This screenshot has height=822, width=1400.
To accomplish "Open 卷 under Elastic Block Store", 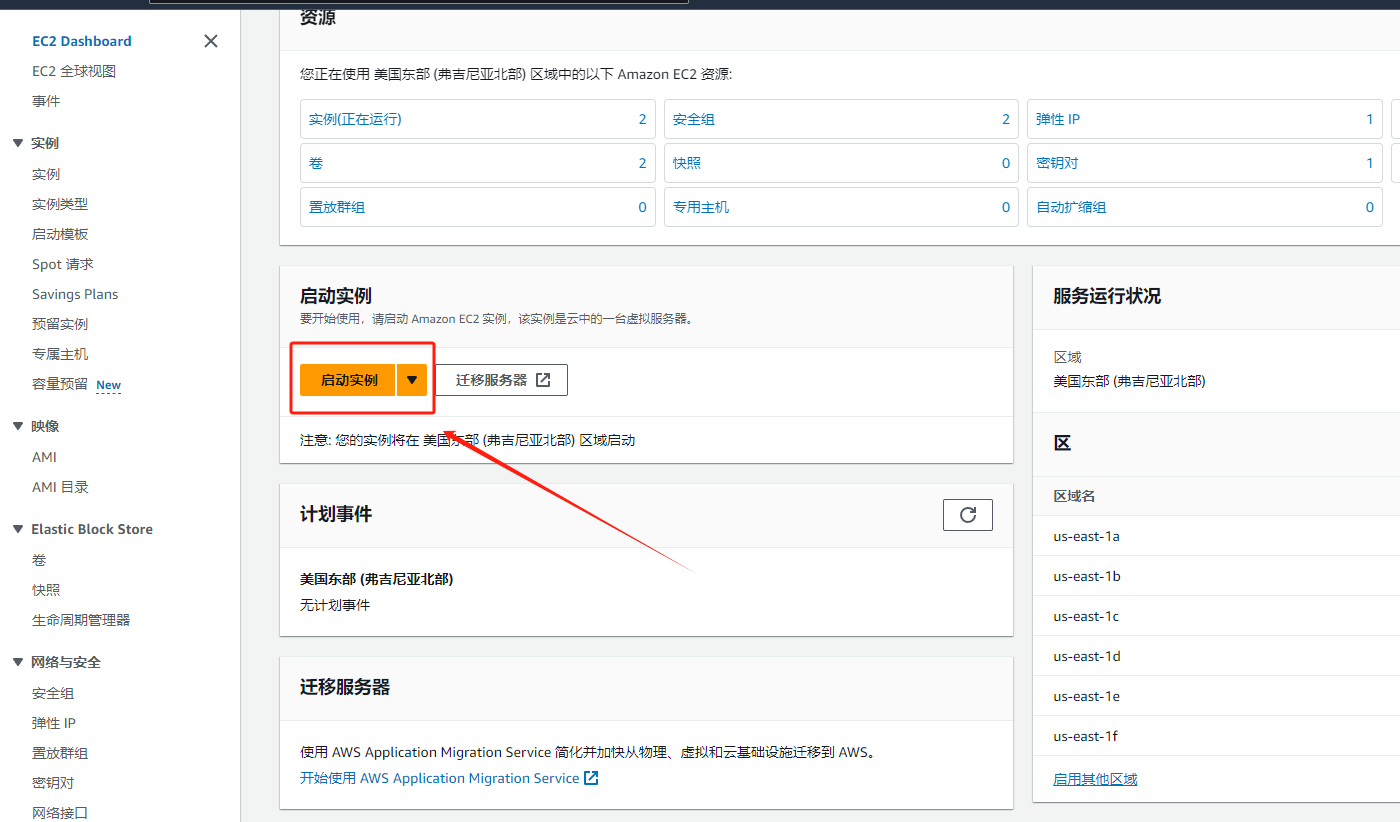I will pyautogui.click(x=39, y=560).
